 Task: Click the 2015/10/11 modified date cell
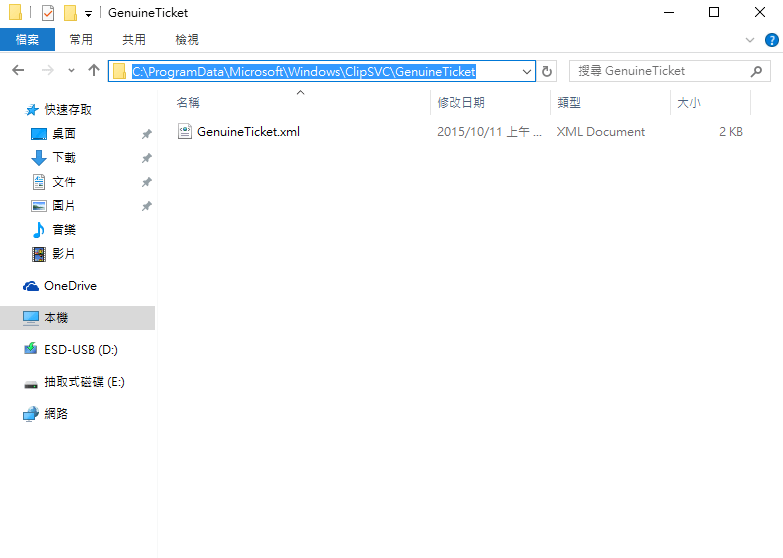tap(489, 132)
